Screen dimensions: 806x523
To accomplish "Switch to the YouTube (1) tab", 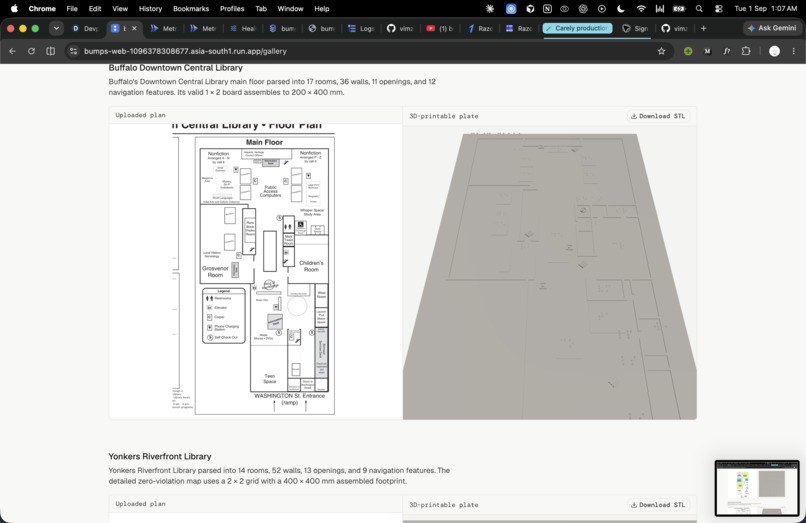I will tap(440, 28).
